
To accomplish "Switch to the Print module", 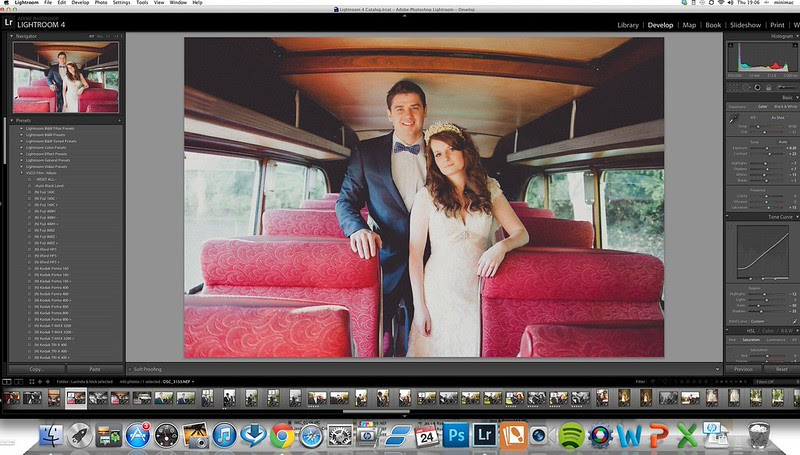I will pos(777,25).
